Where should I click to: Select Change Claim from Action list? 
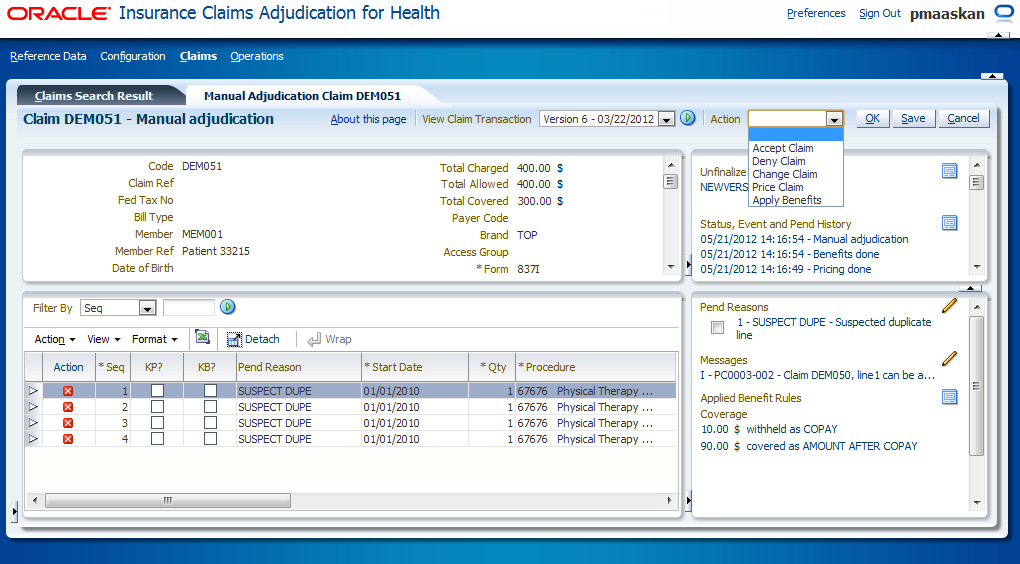[x=785, y=174]
